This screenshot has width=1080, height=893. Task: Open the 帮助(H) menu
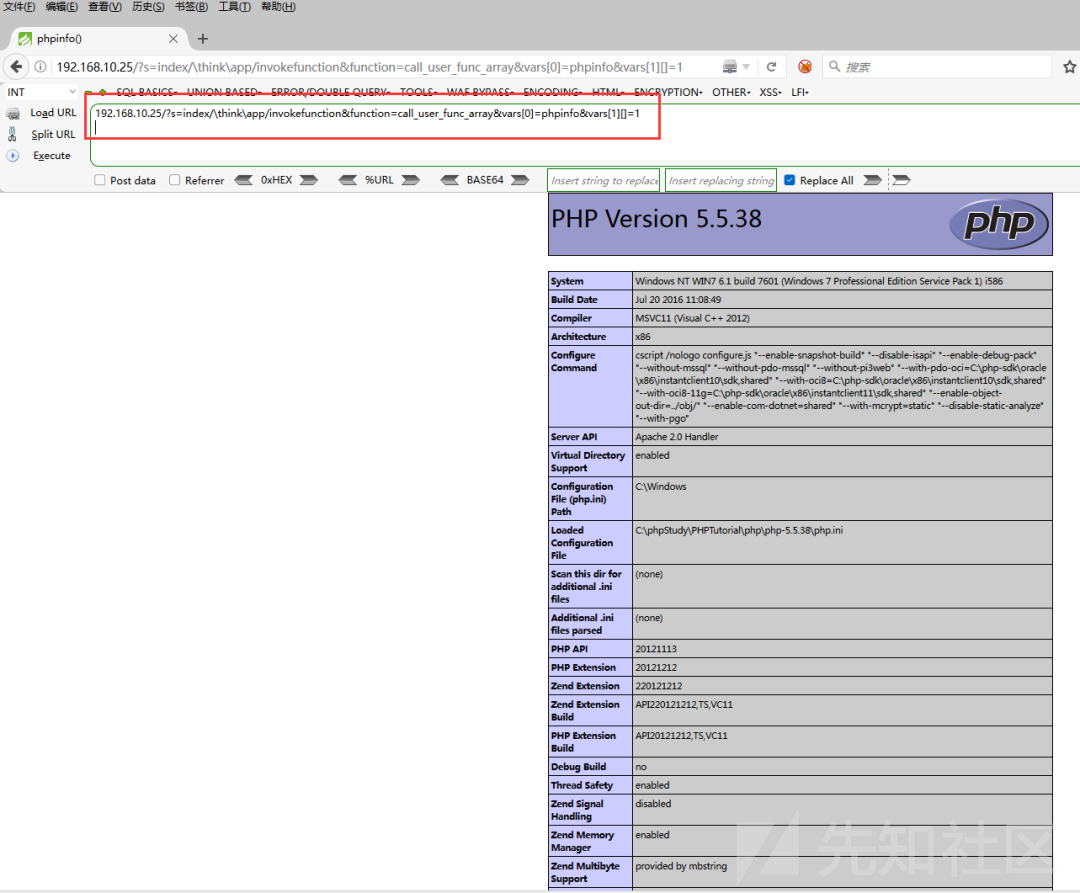278,7
